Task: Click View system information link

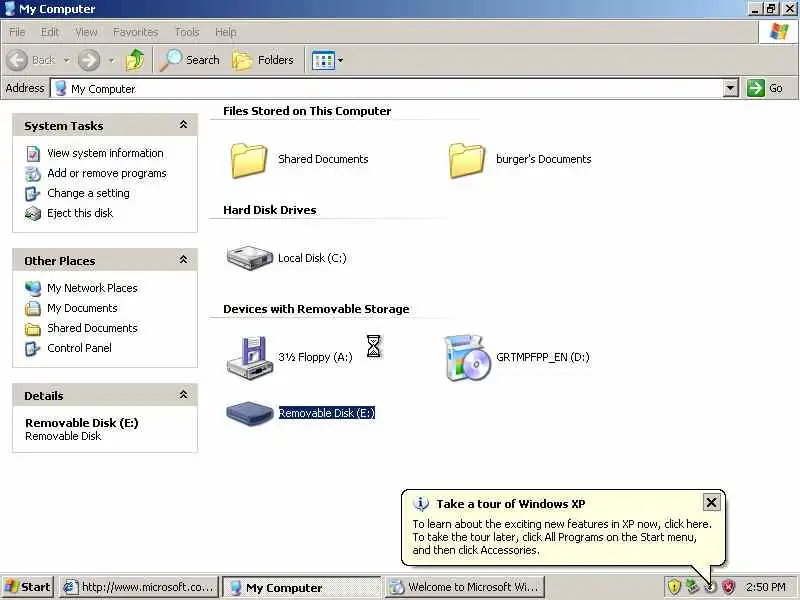Action: 105,153
